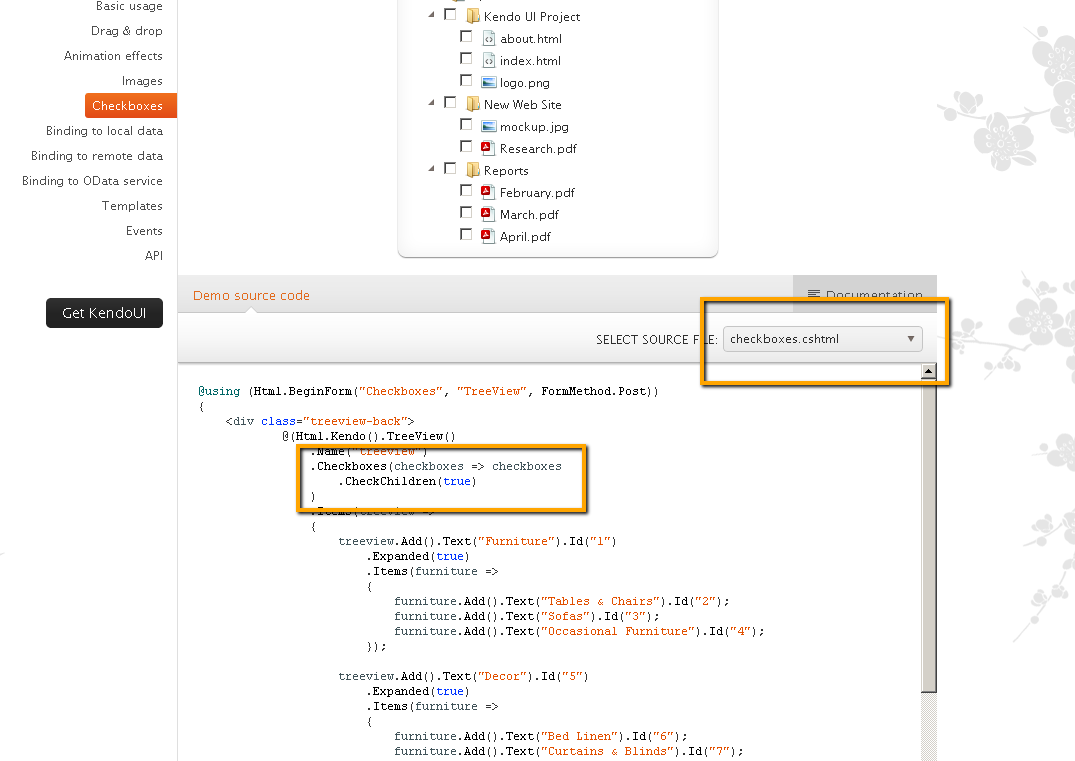This screenshot has height=761, width=1075.
Task: Open the Animation effects demo
Action: 113,56
